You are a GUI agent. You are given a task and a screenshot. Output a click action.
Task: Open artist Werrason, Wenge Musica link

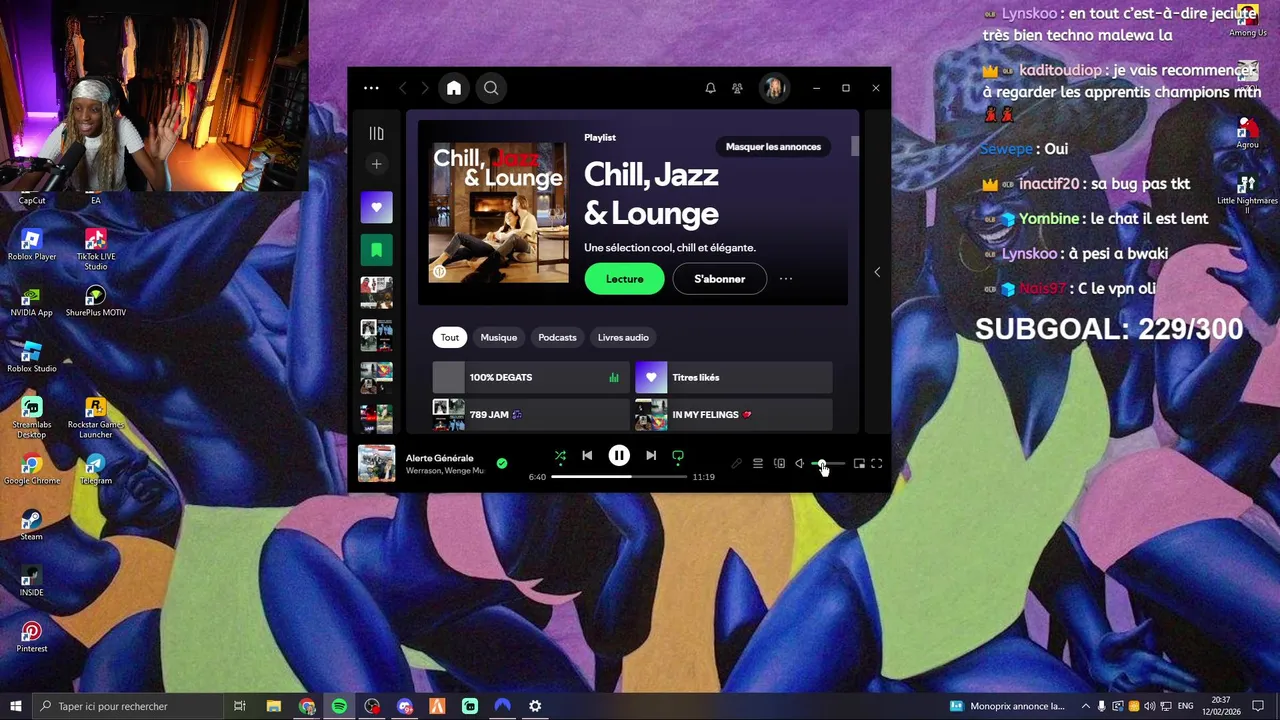pos(445,471)
